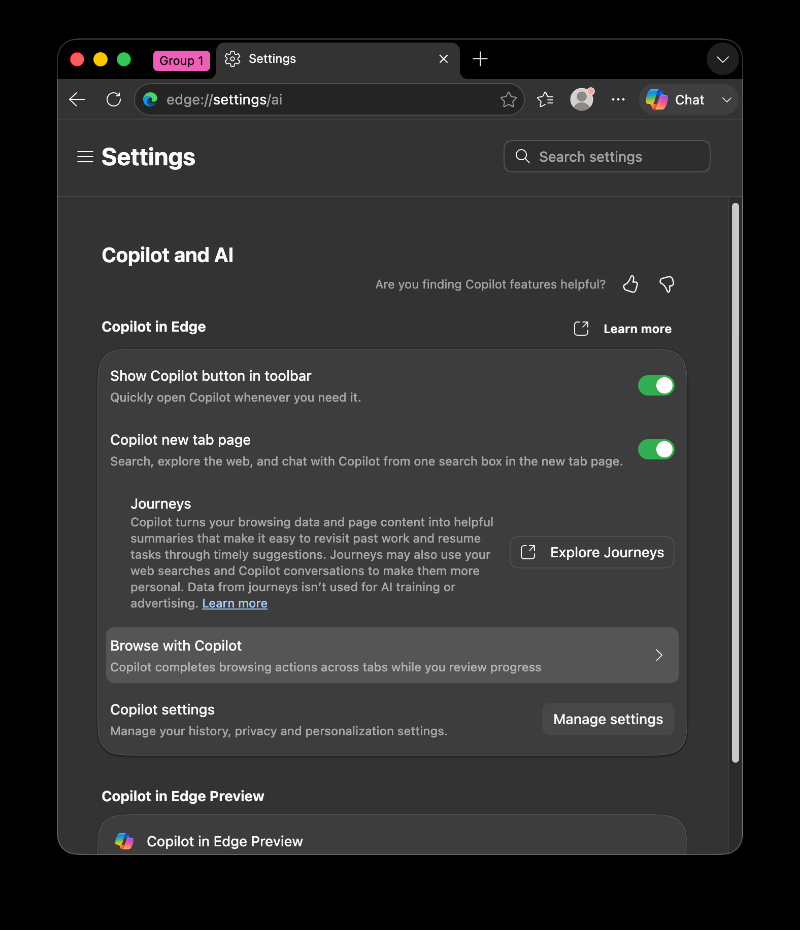The width and height of the screenshot is (800, 930).
Task: Select the Settings tab
Action: 337,59
